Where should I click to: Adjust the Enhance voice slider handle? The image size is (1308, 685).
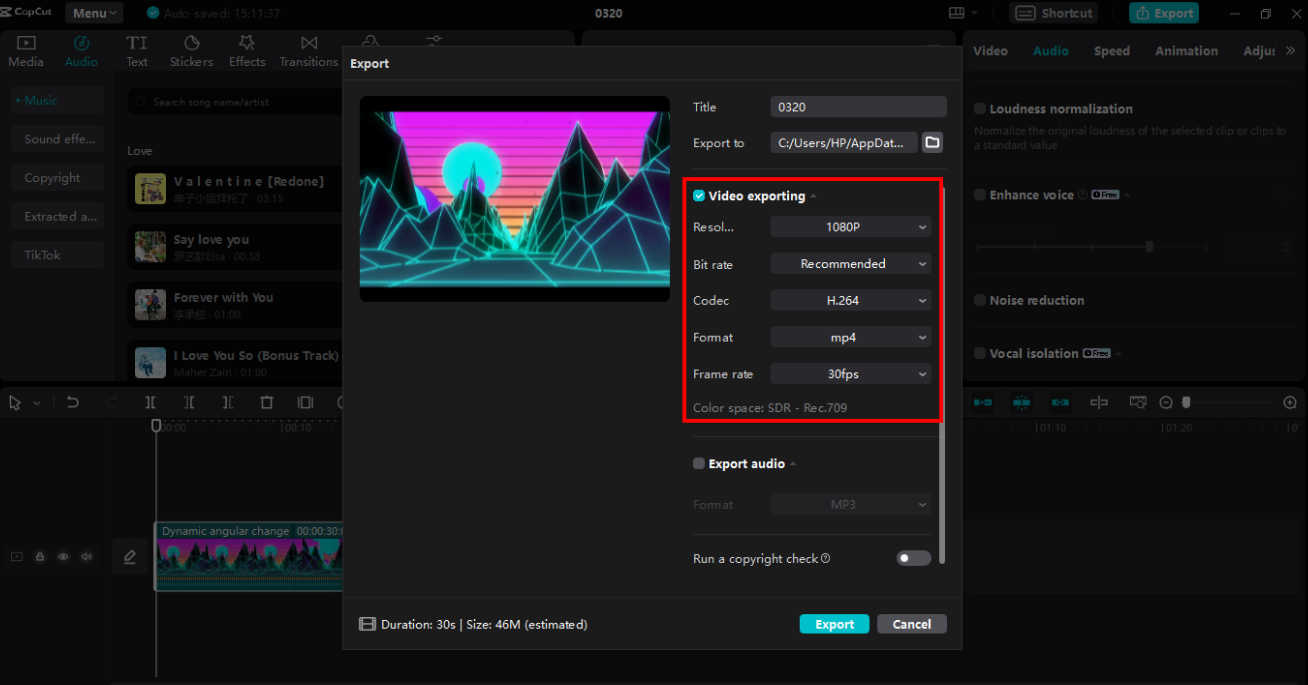tap(1150, 246)
